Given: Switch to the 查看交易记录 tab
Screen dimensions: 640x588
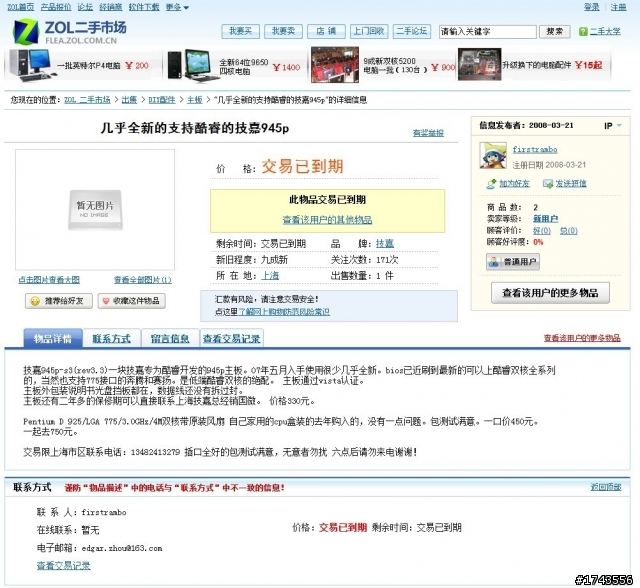Looking at the screenshot, I should pyautogui.click(x=231, y=338).
